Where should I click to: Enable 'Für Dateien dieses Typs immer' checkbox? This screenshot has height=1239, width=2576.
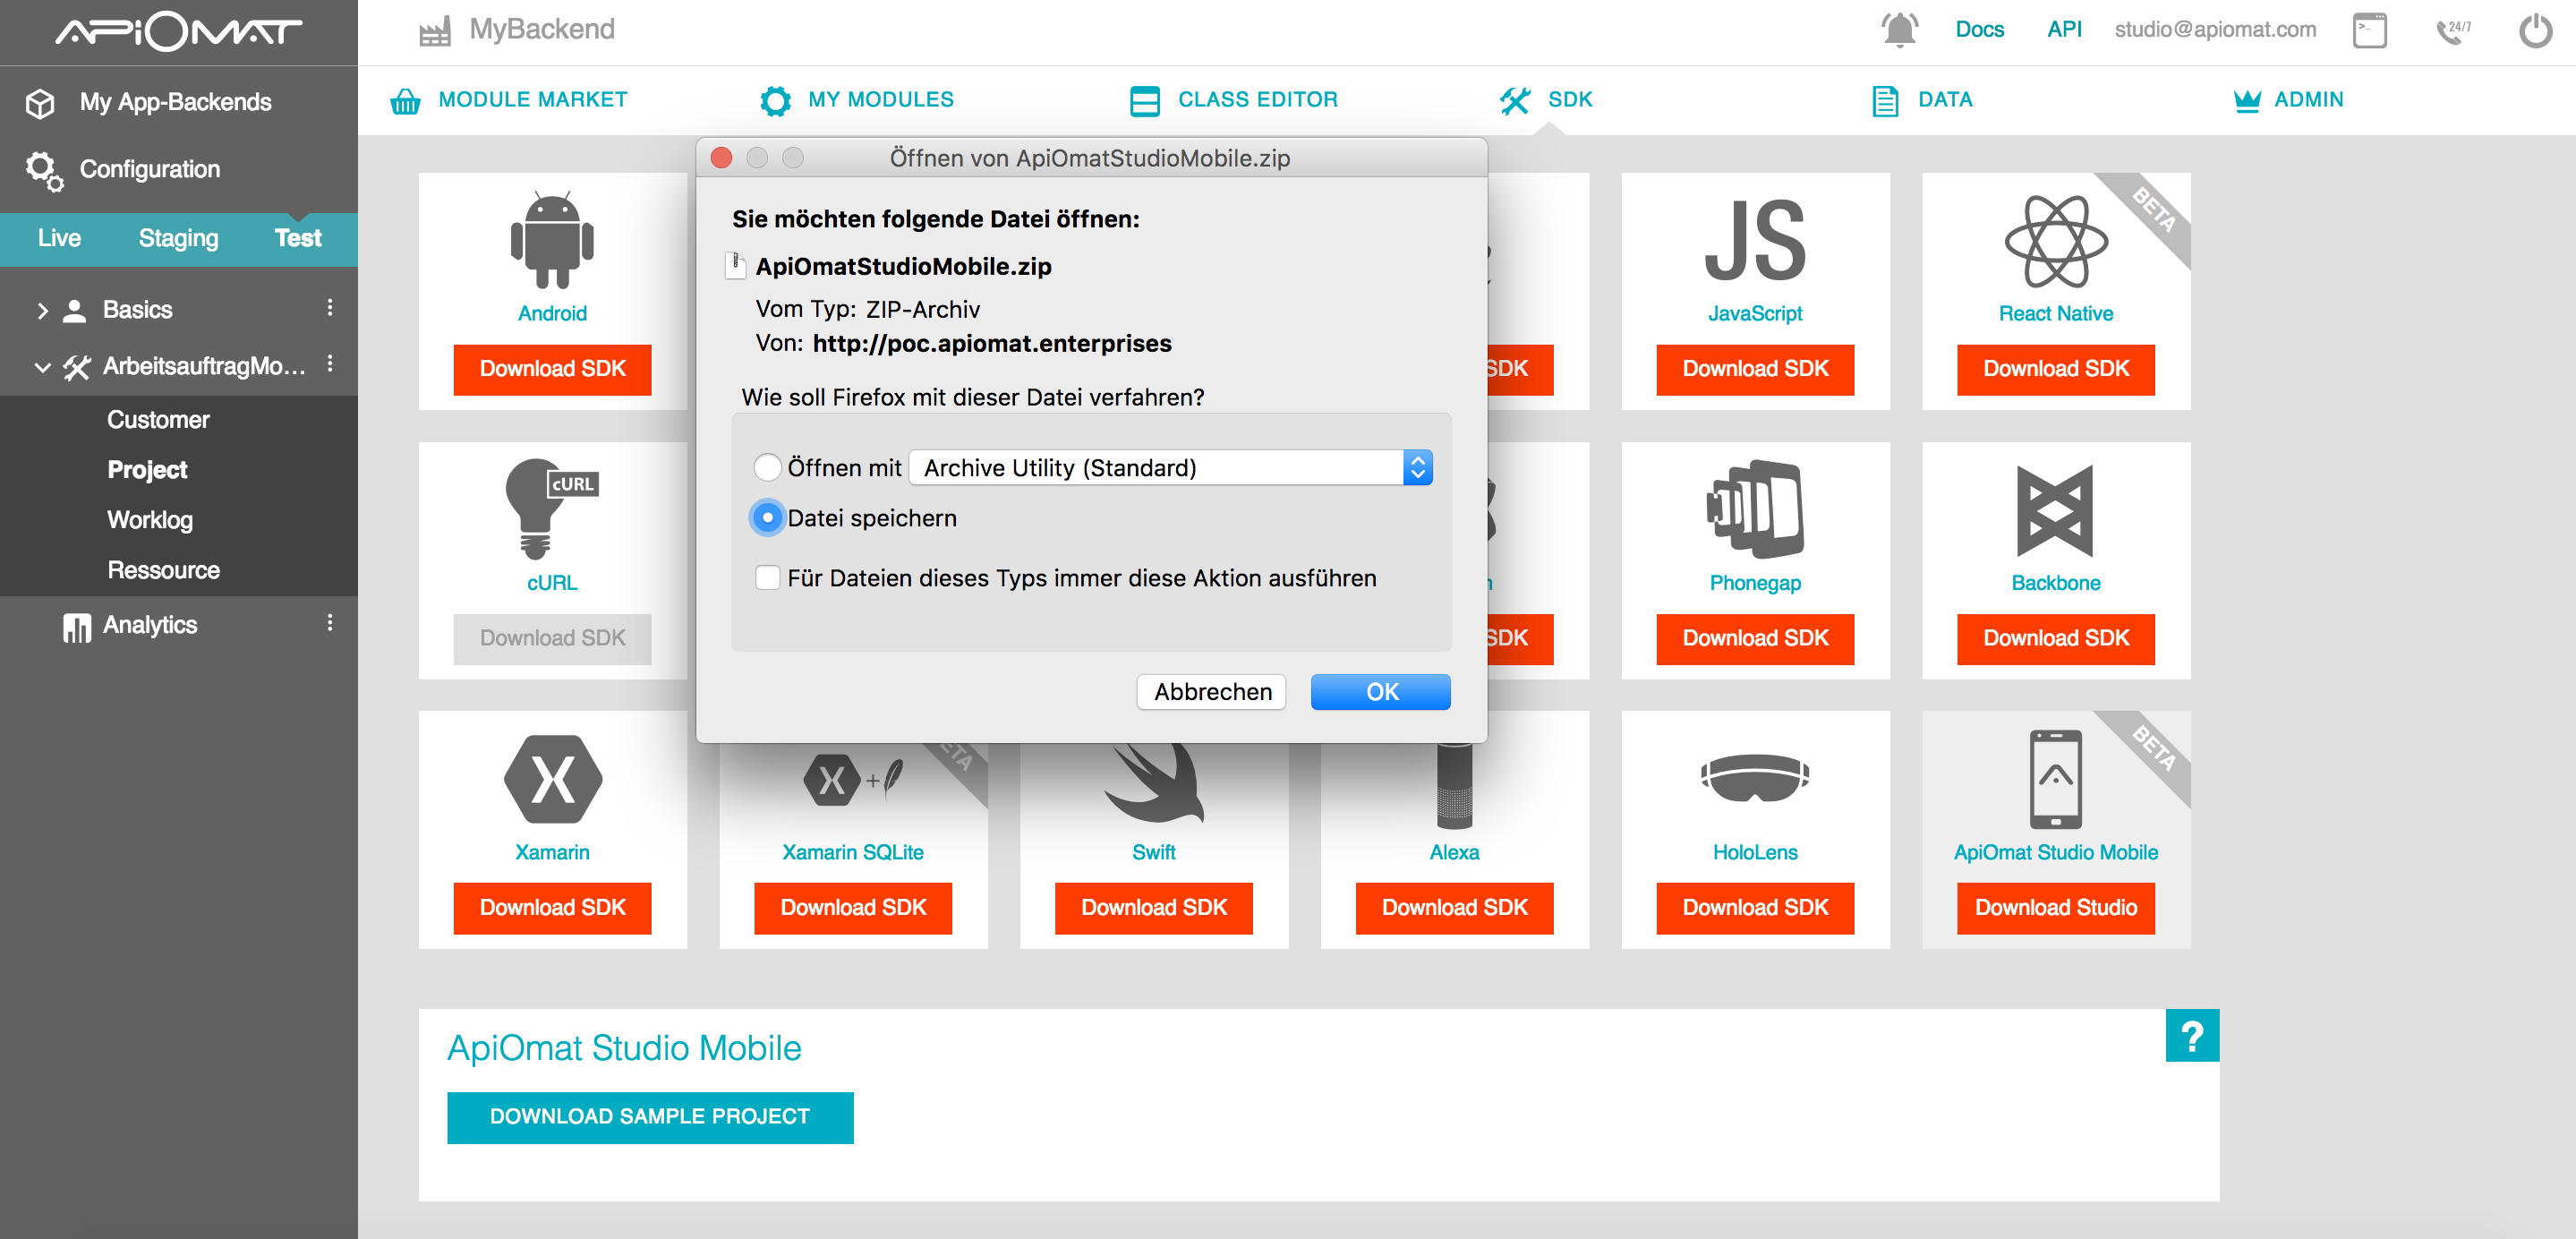click(767, 577)
